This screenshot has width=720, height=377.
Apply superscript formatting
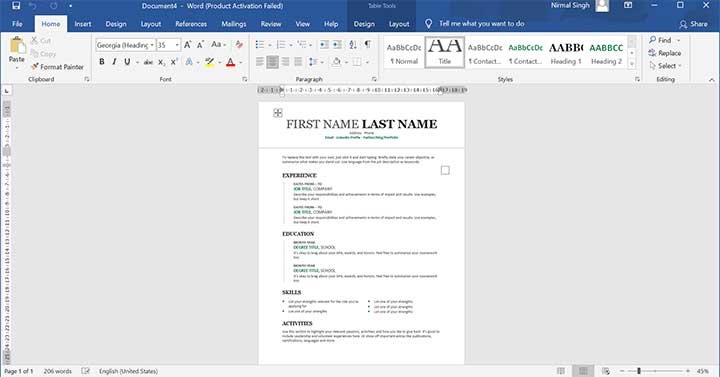point(174,62)
